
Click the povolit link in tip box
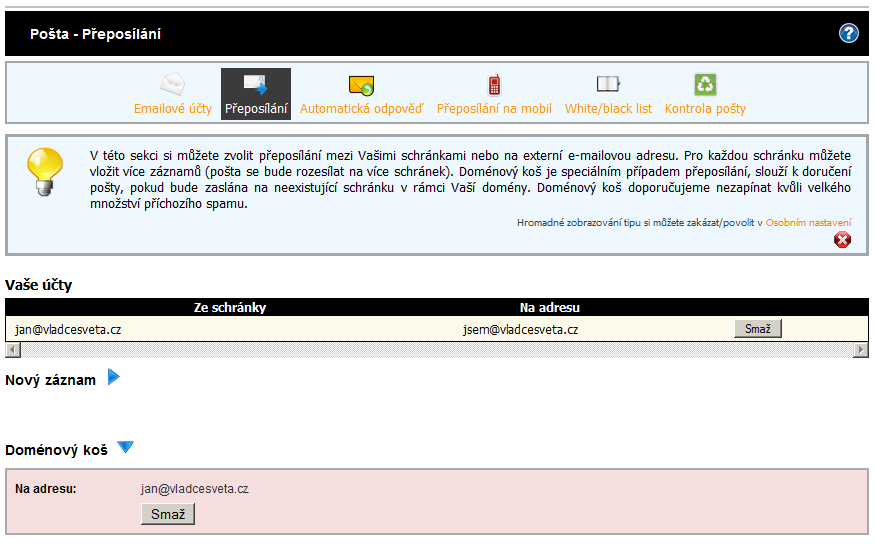tap(739, 222)
